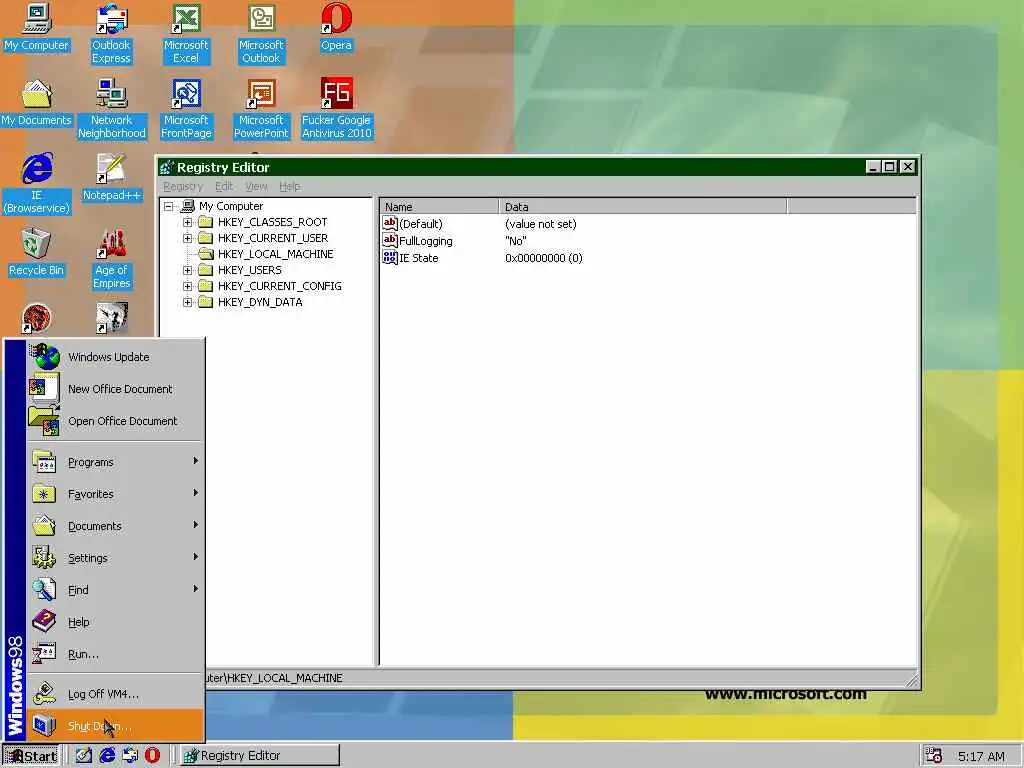
Task: Open IE (Browservice) desktop icon
Action: click(x=37, y=184)
